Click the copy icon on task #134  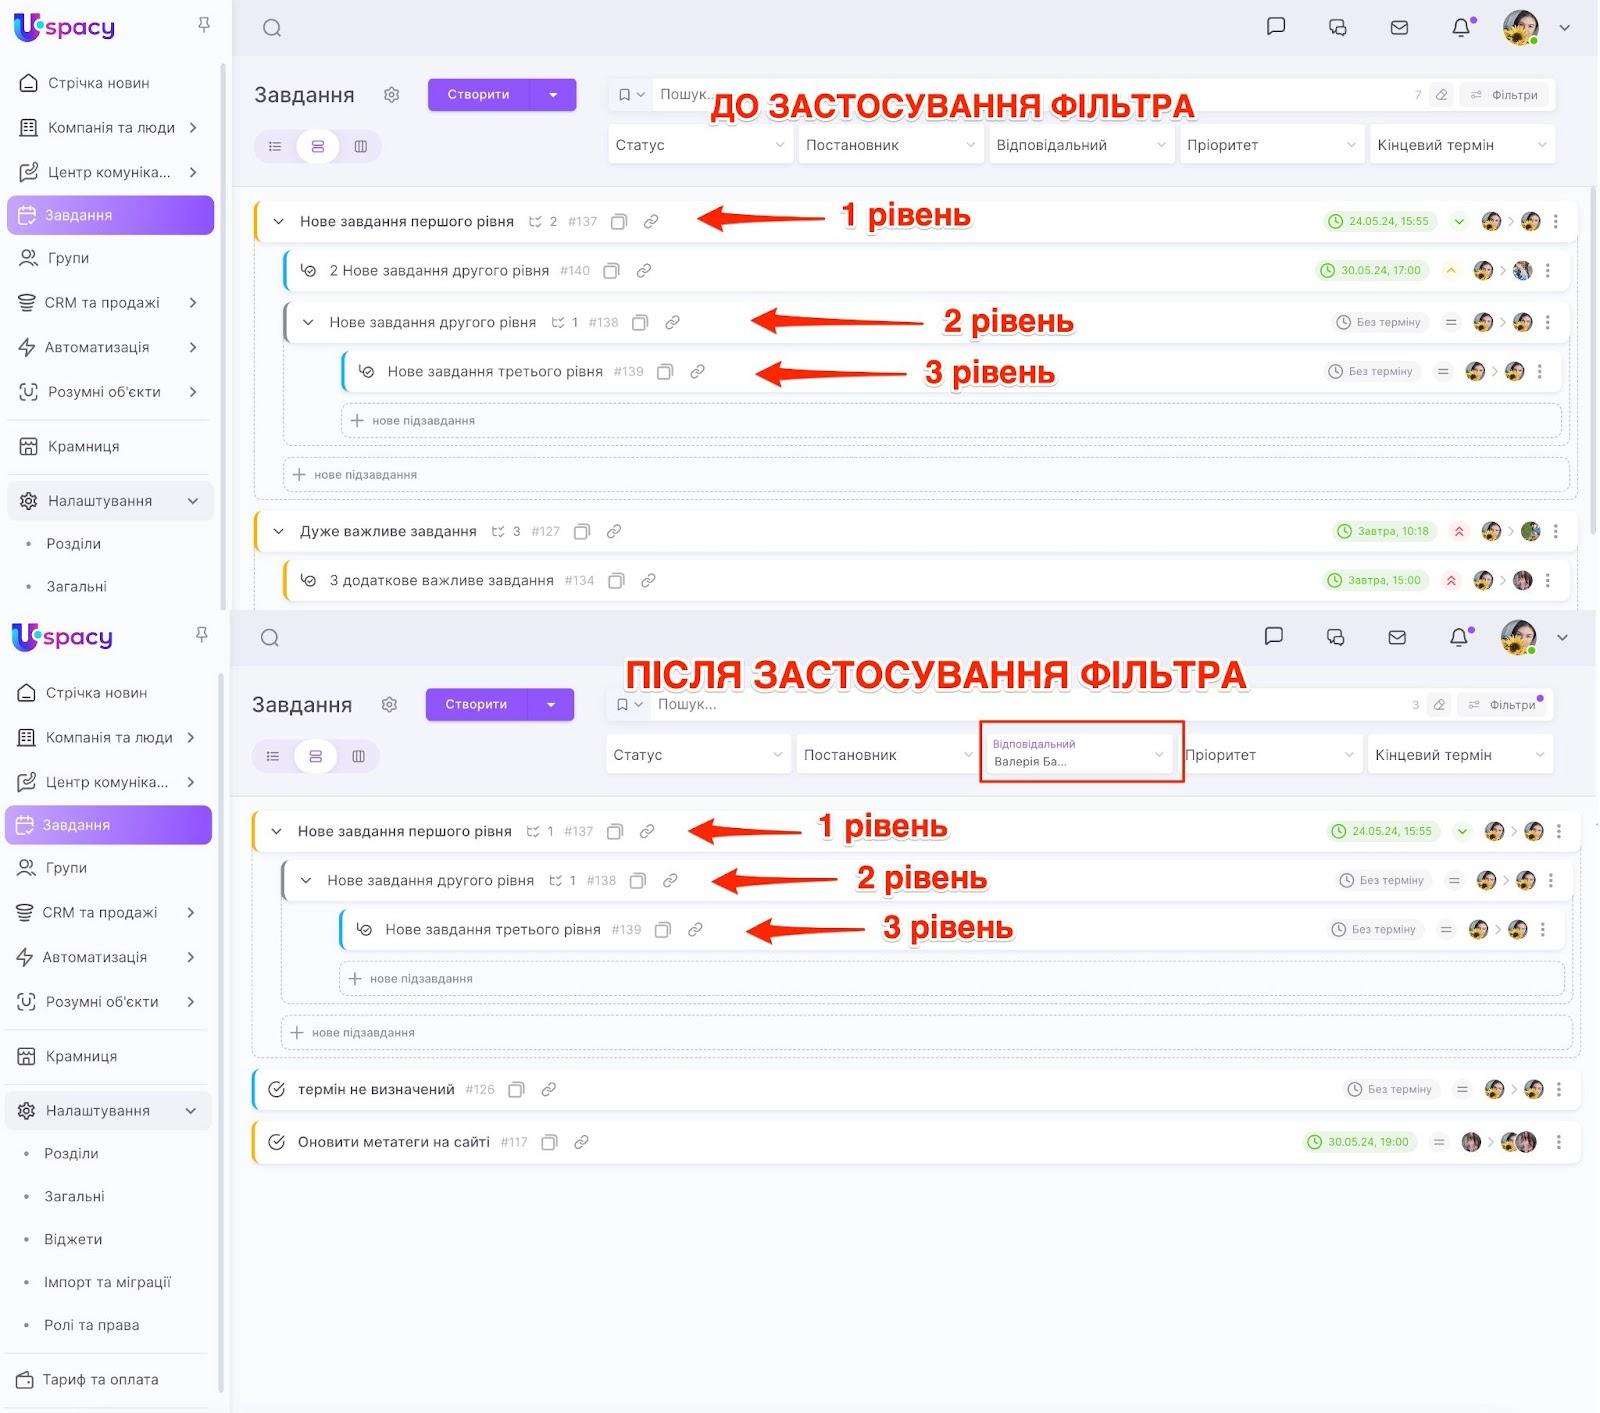tap(616, 581)
